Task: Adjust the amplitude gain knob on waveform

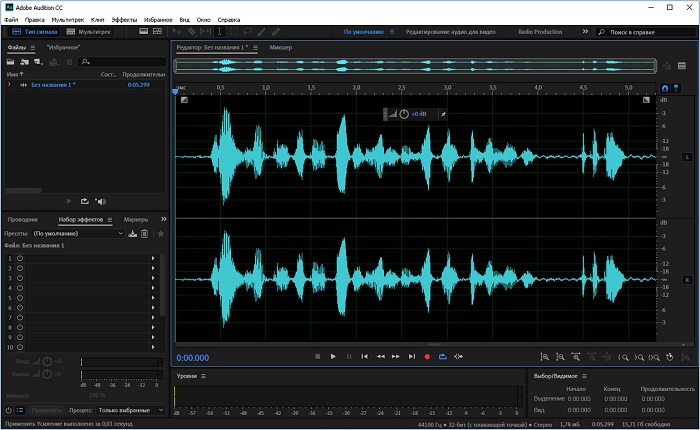Action: click(404, 114)
